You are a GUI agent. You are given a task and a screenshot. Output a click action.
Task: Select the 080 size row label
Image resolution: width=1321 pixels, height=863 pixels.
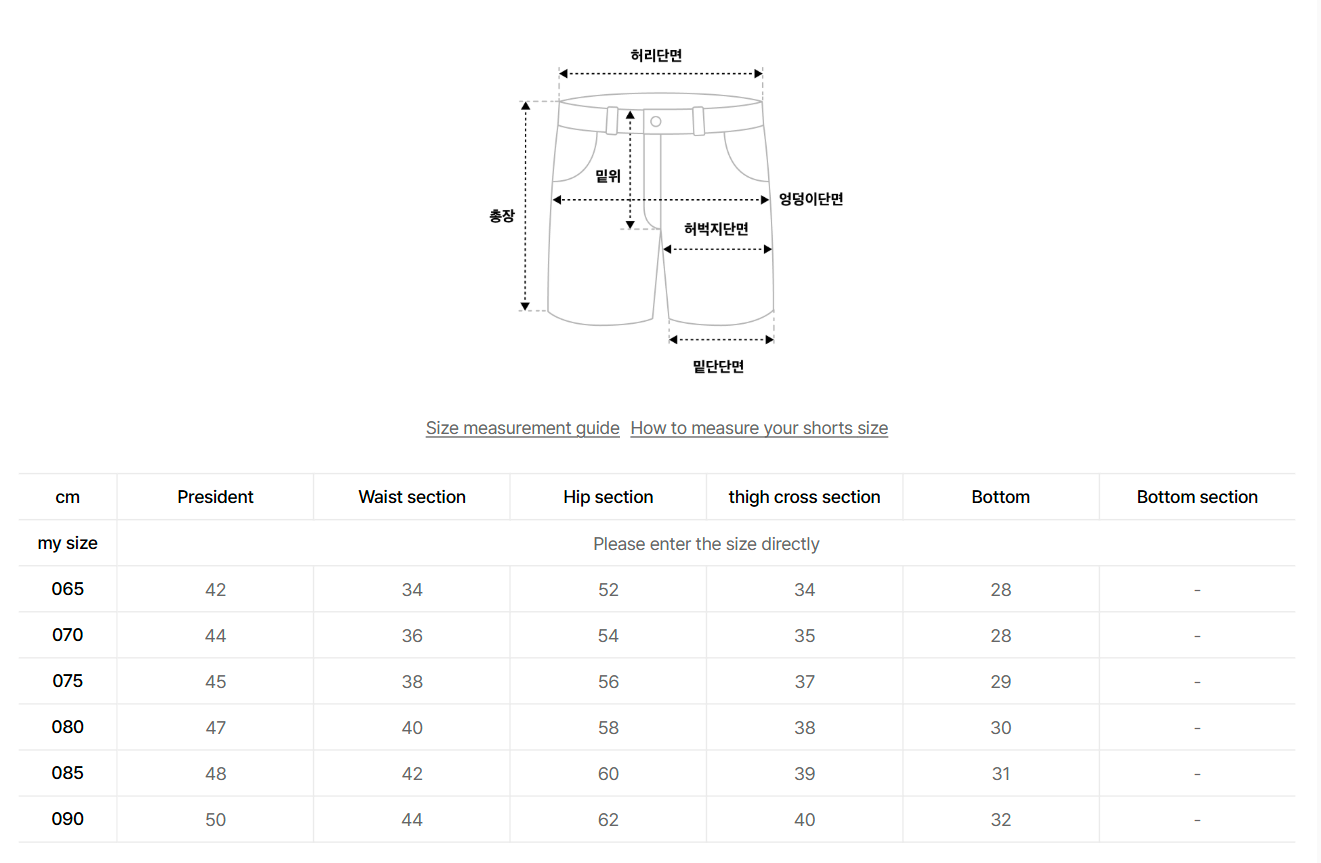pos(68,727)
